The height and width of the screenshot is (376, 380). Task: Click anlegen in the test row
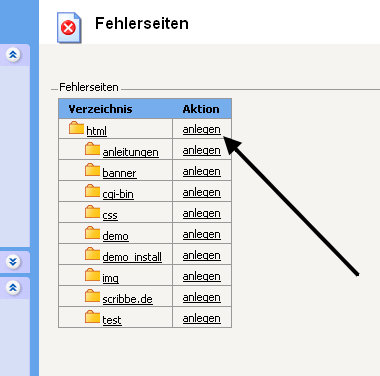[202, 318]
